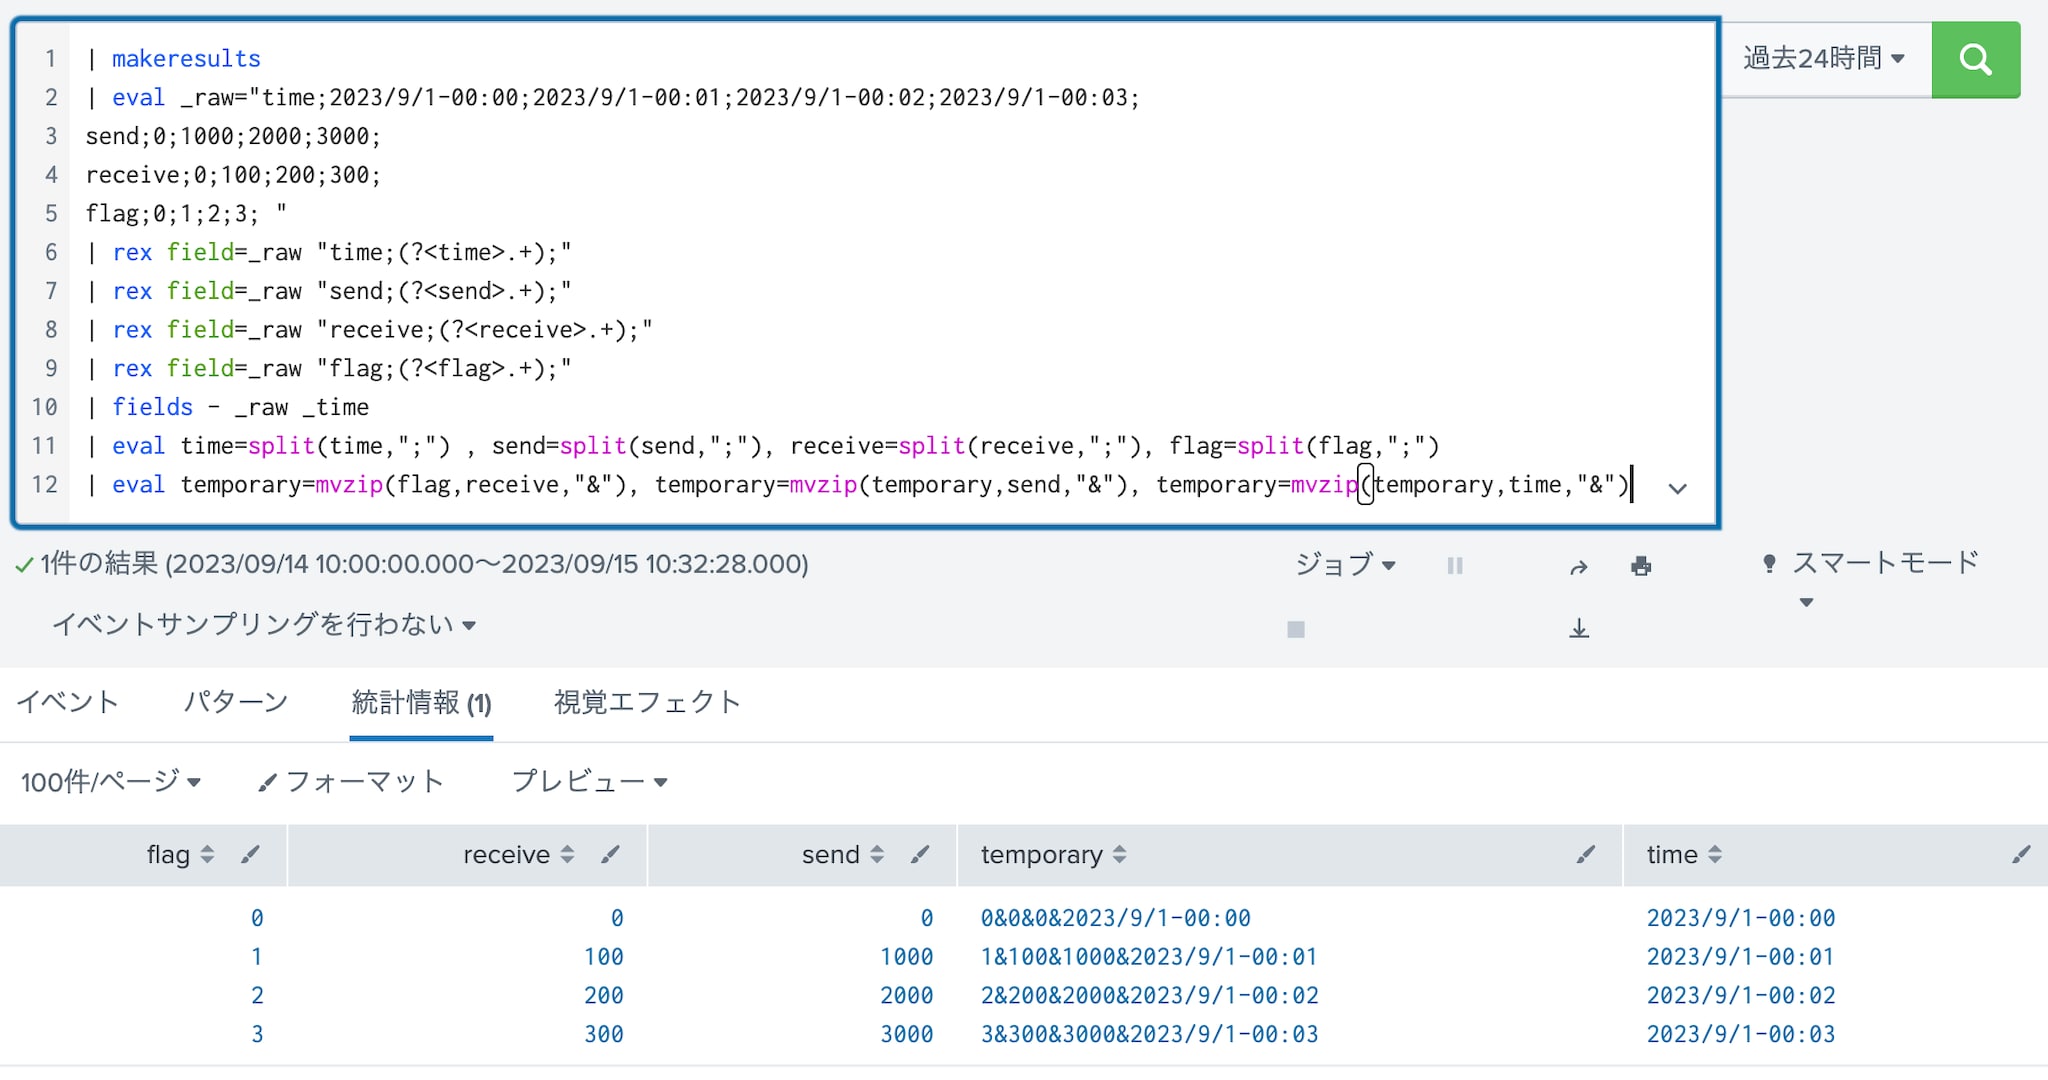This screenshot has width=2048, height=1080.
Task: Click temporary value 3&300&3000&2023/9/1-00:03
Action: (1150, 1035)
